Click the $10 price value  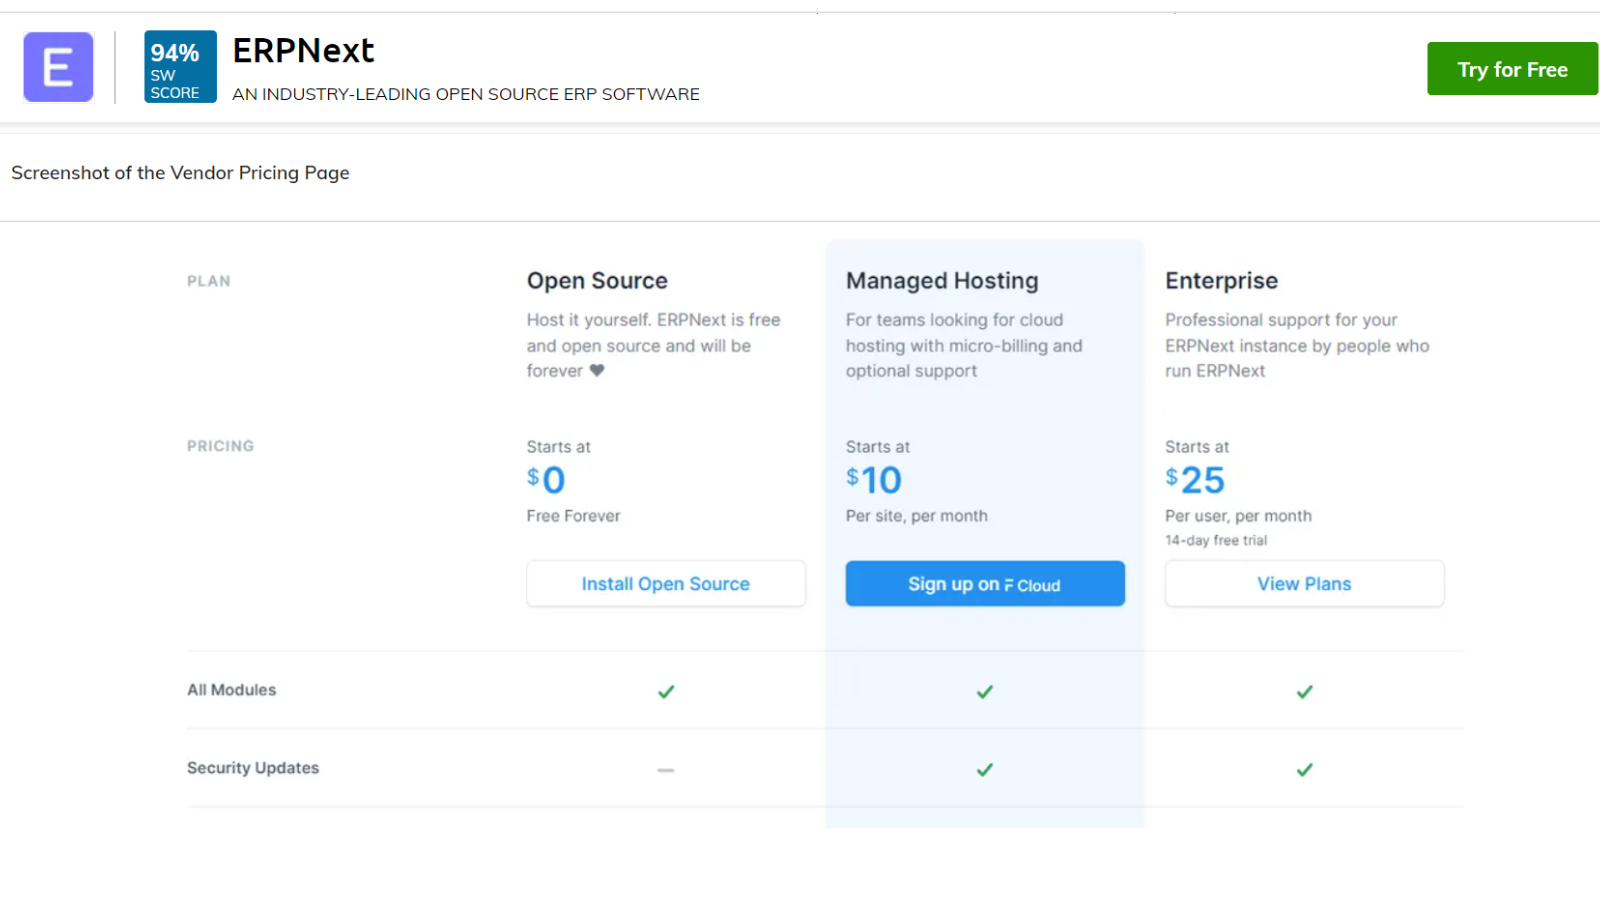(874, 480)
